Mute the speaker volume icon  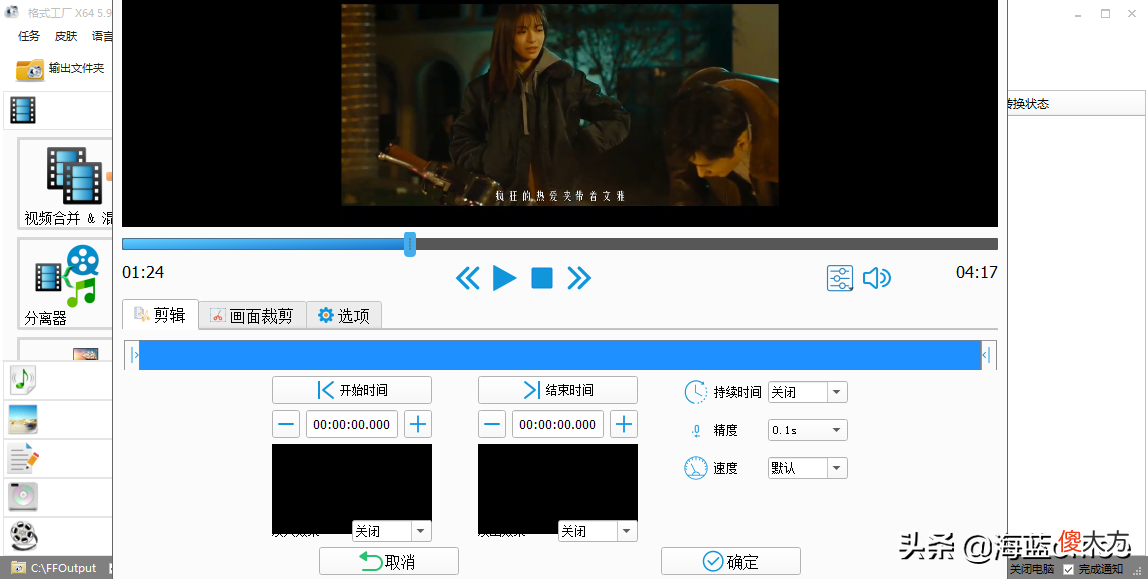(x=876, y=278)
